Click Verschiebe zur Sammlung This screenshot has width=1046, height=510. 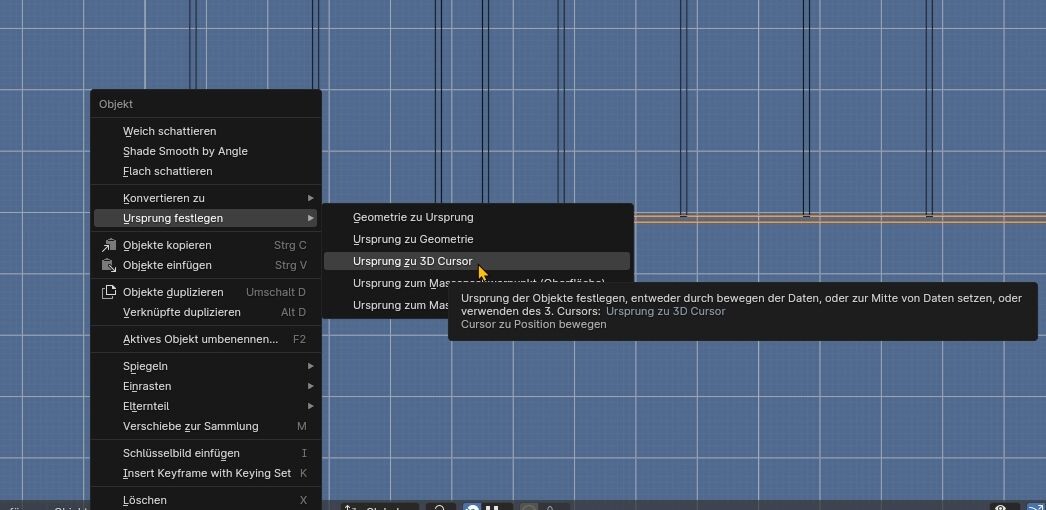(190, 426)
